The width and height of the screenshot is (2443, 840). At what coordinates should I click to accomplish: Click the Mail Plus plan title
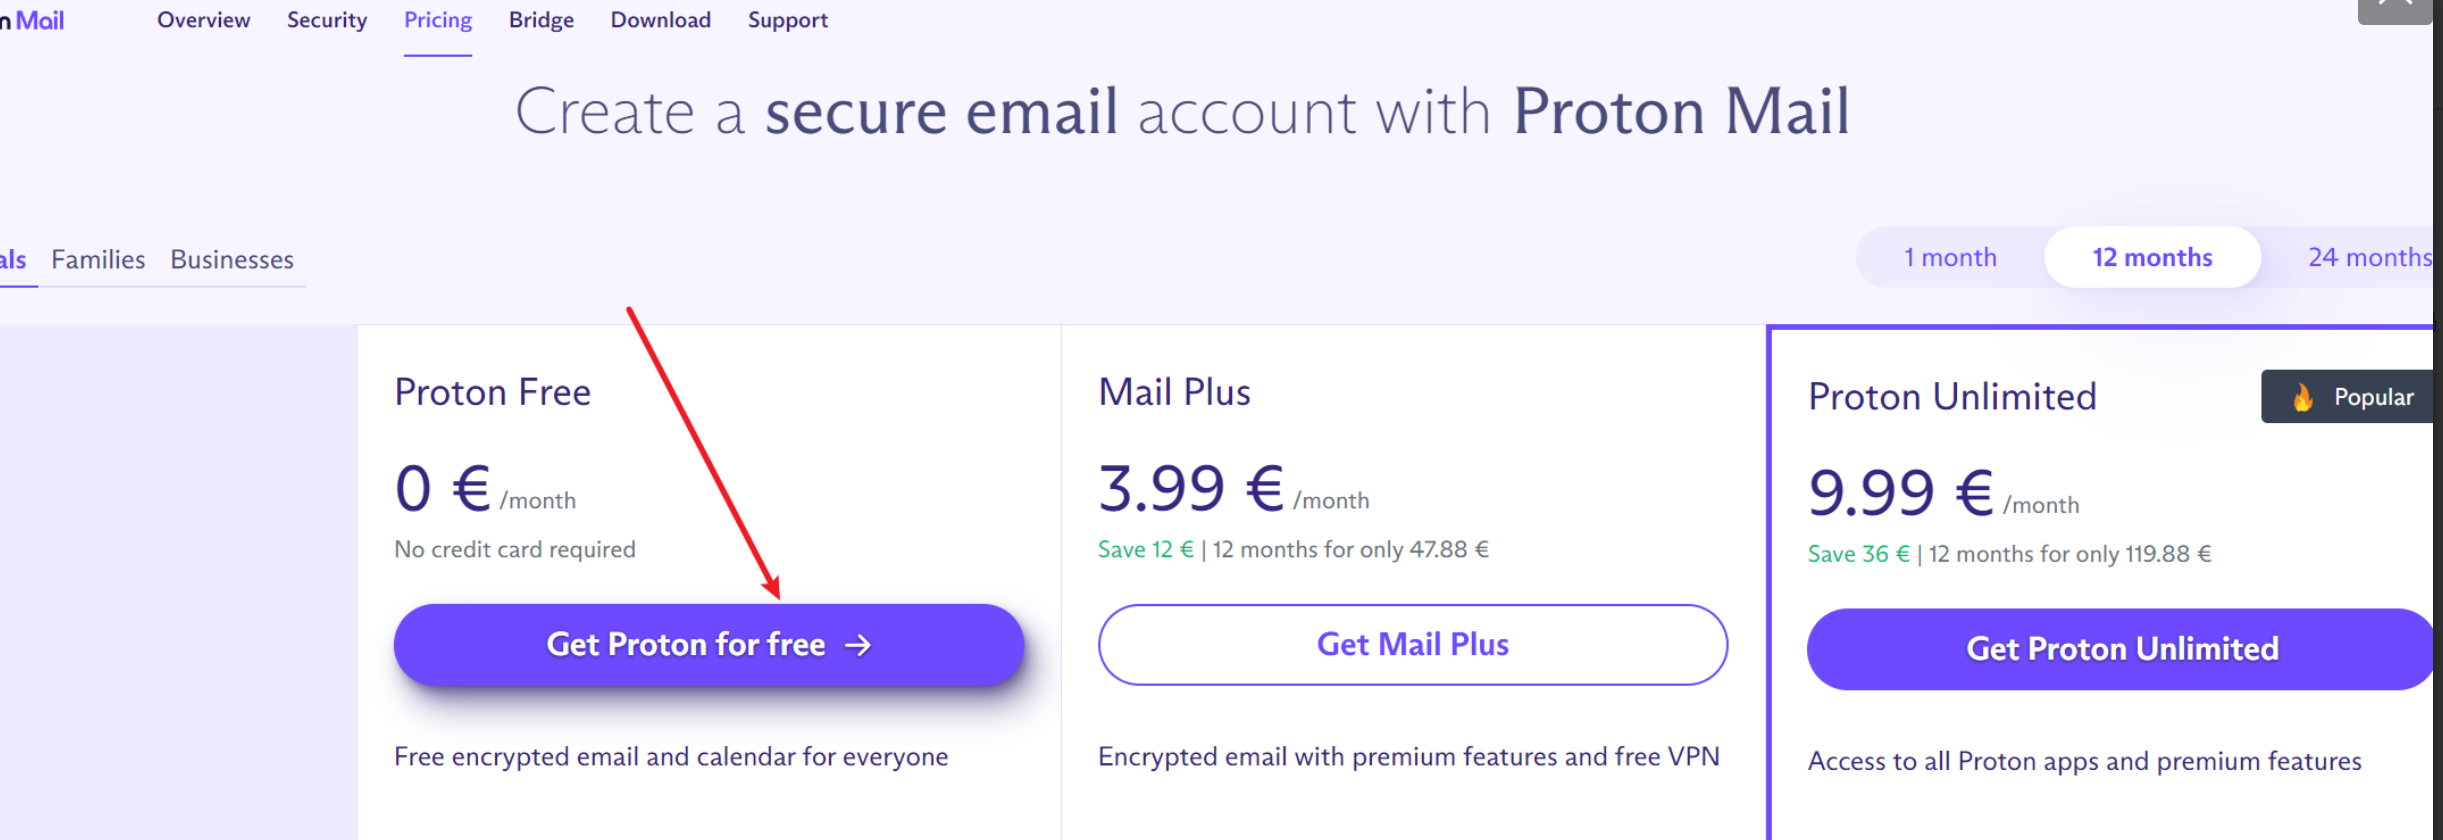click(1174, 393)
